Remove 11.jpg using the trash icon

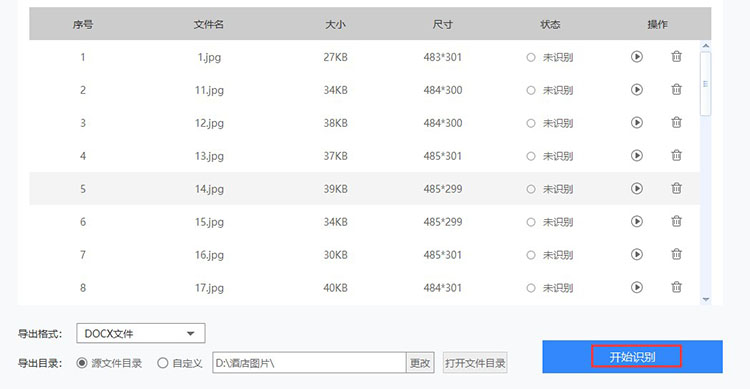676,89
